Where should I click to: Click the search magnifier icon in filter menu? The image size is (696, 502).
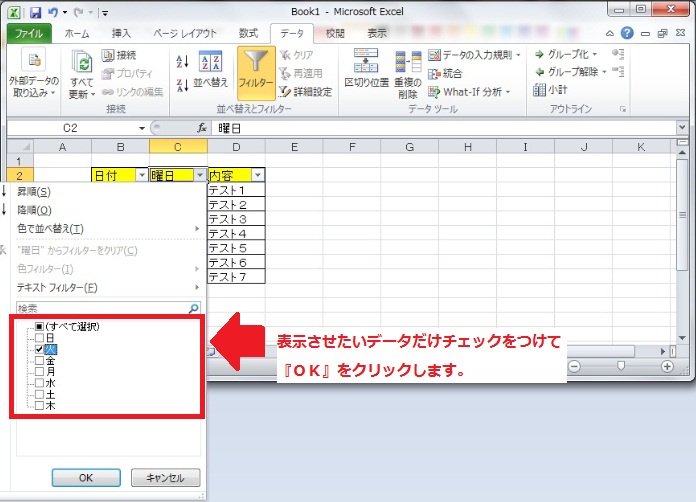[x=194, y=308]
